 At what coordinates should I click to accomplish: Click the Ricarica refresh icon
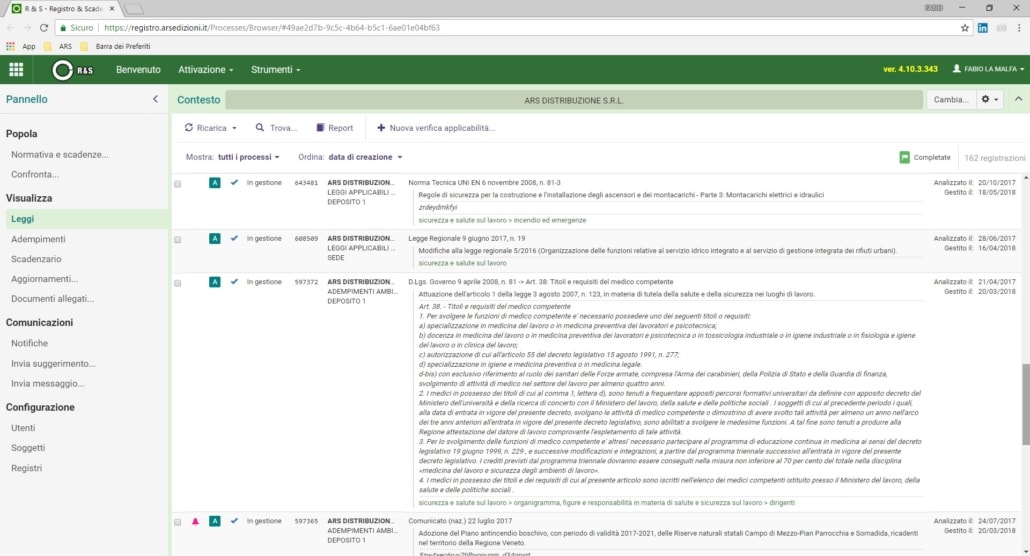click(189, 127)
